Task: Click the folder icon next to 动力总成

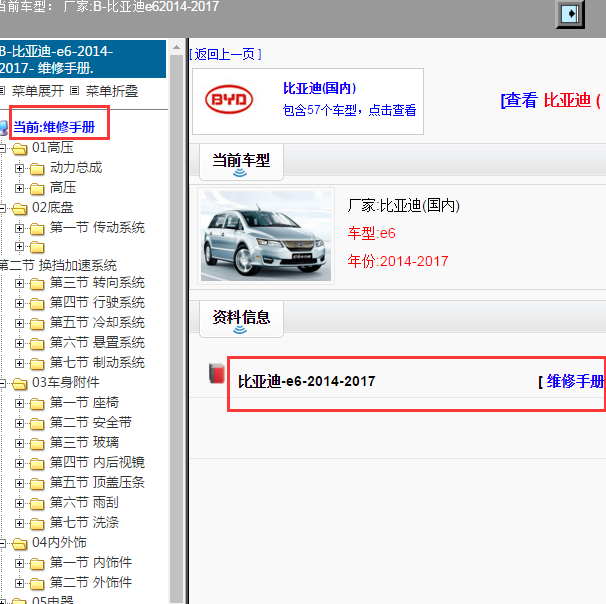Action: [37, 169]
